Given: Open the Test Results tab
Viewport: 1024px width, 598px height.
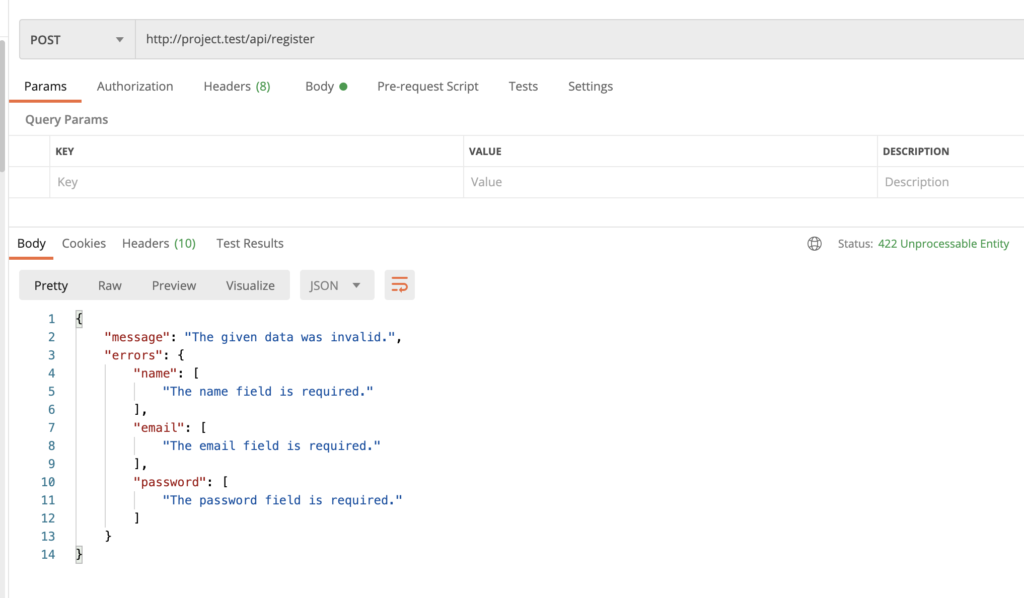Looking at the screenshot, I should (250, 244).
